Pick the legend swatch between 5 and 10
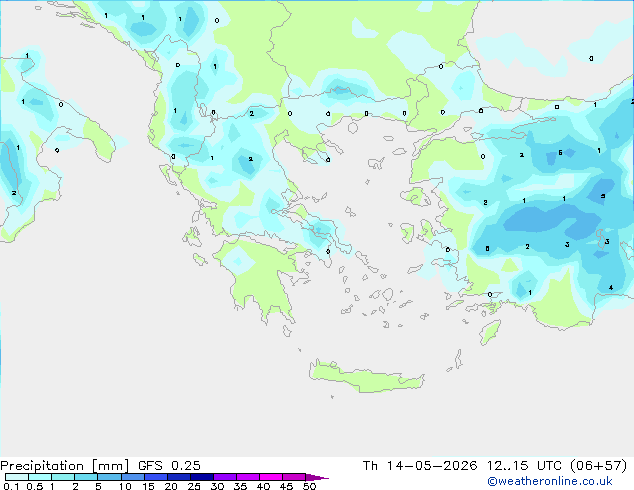The width and height of the screenshot is (634, 490). click(109, 477)
